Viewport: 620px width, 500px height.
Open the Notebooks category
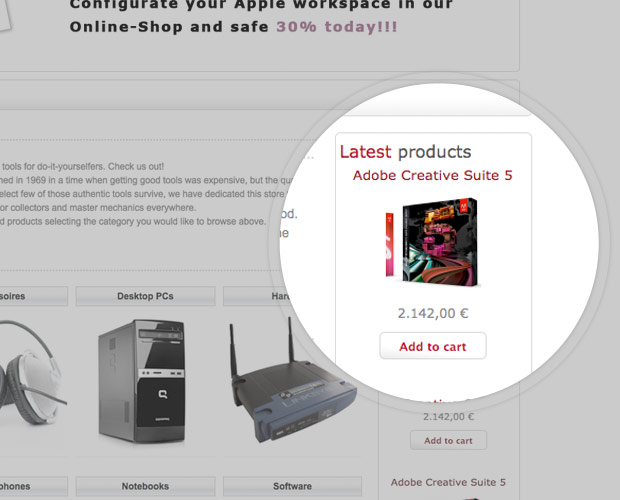click(146, 486)
